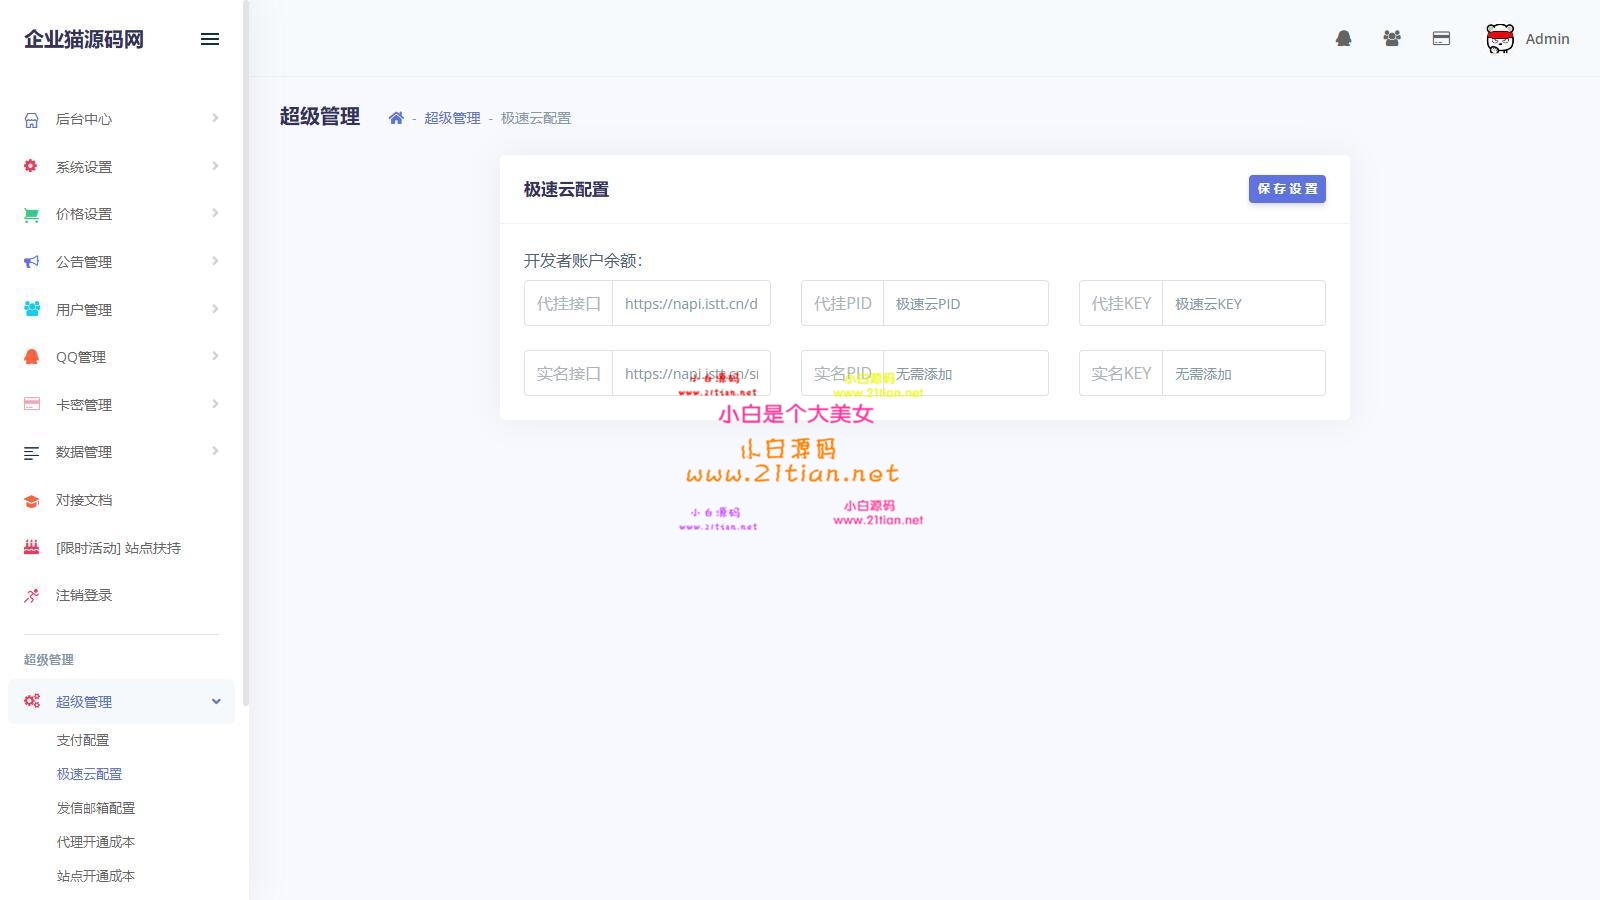Click the Admin avatar image
Screen dimensions: 1600x900
(1499, 38)
